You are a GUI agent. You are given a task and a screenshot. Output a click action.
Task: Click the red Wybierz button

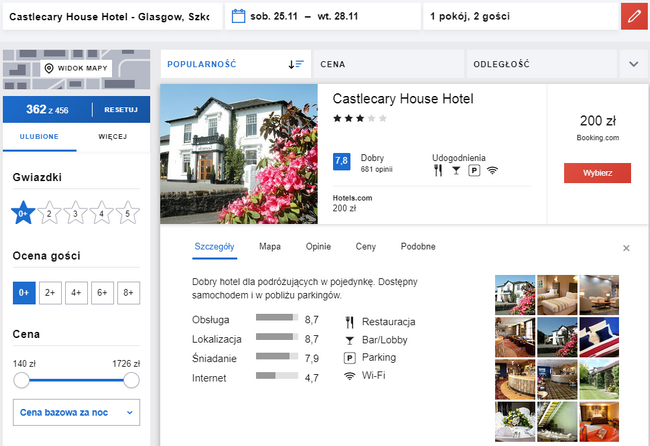[x=597, y=173]
